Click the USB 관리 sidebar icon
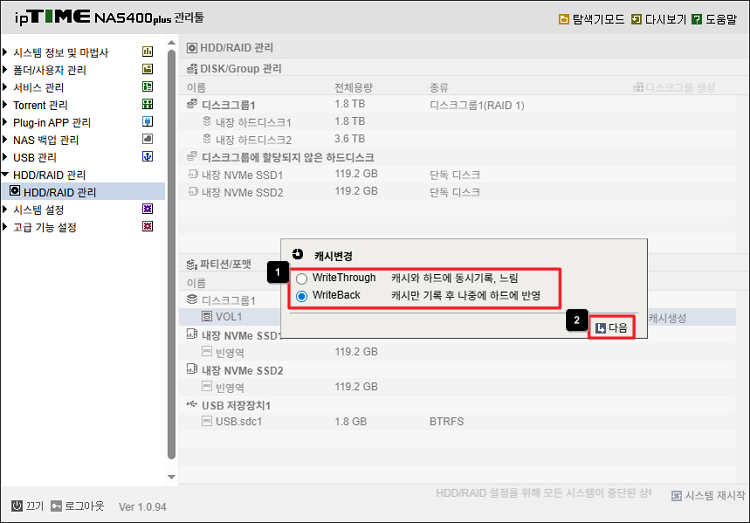Viewport: 750px width, 523px height. click(x=147, y=157)
